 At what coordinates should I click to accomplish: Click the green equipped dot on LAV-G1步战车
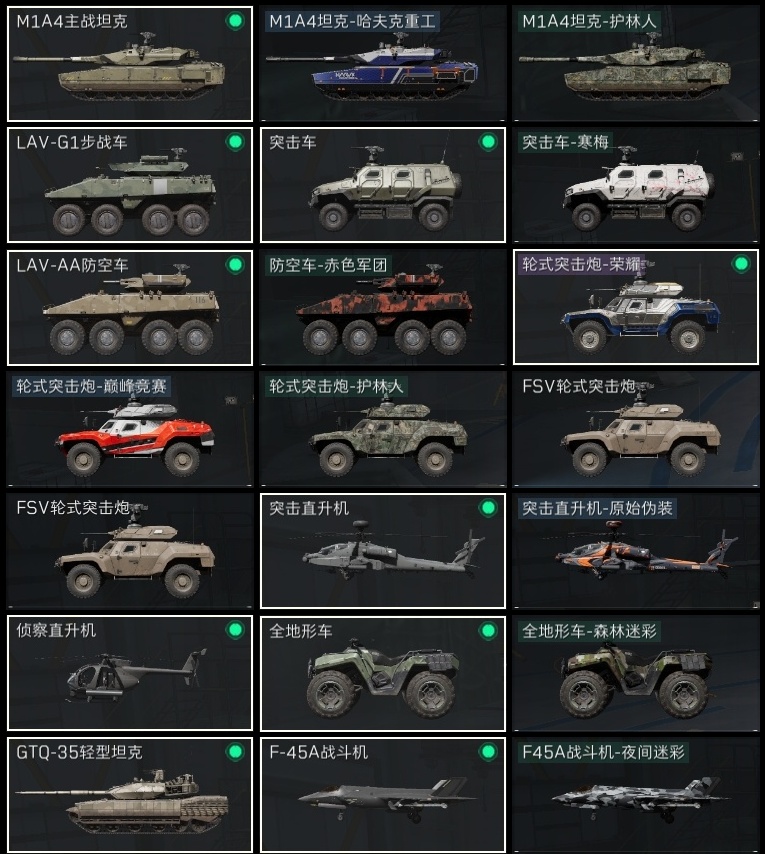pos(235,142)
